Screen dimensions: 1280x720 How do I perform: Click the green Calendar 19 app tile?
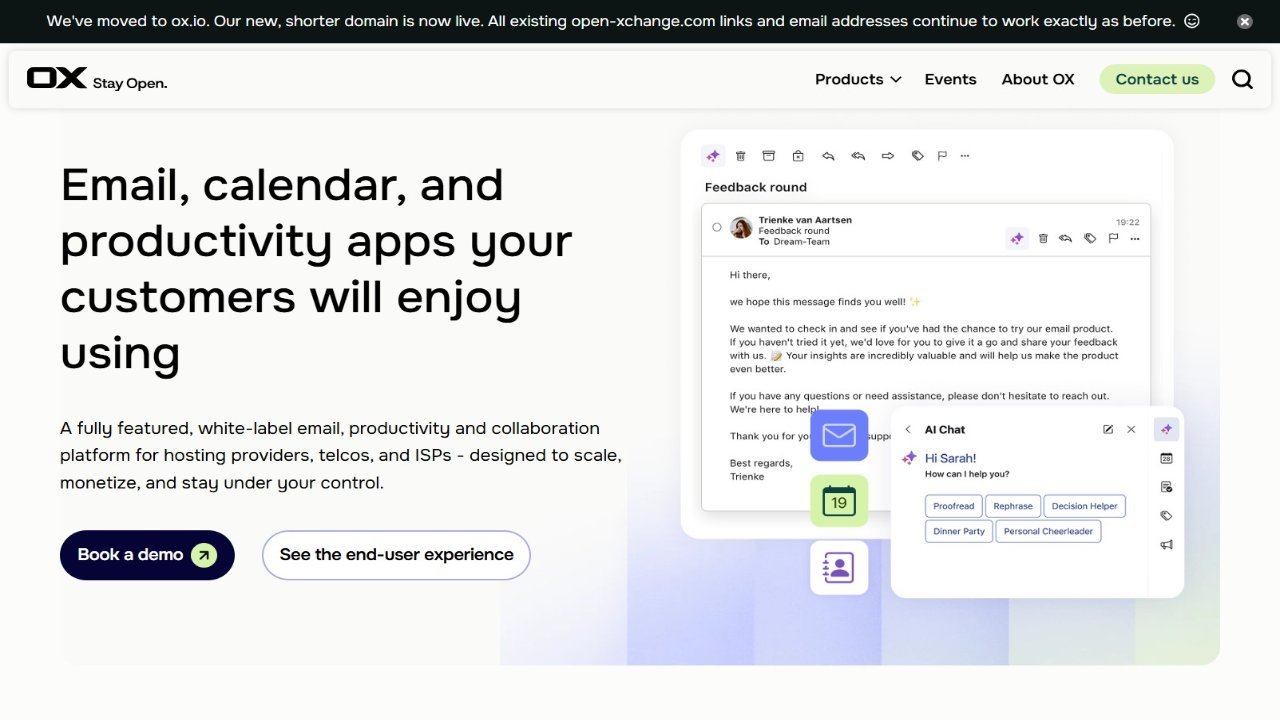coord(839,501)
